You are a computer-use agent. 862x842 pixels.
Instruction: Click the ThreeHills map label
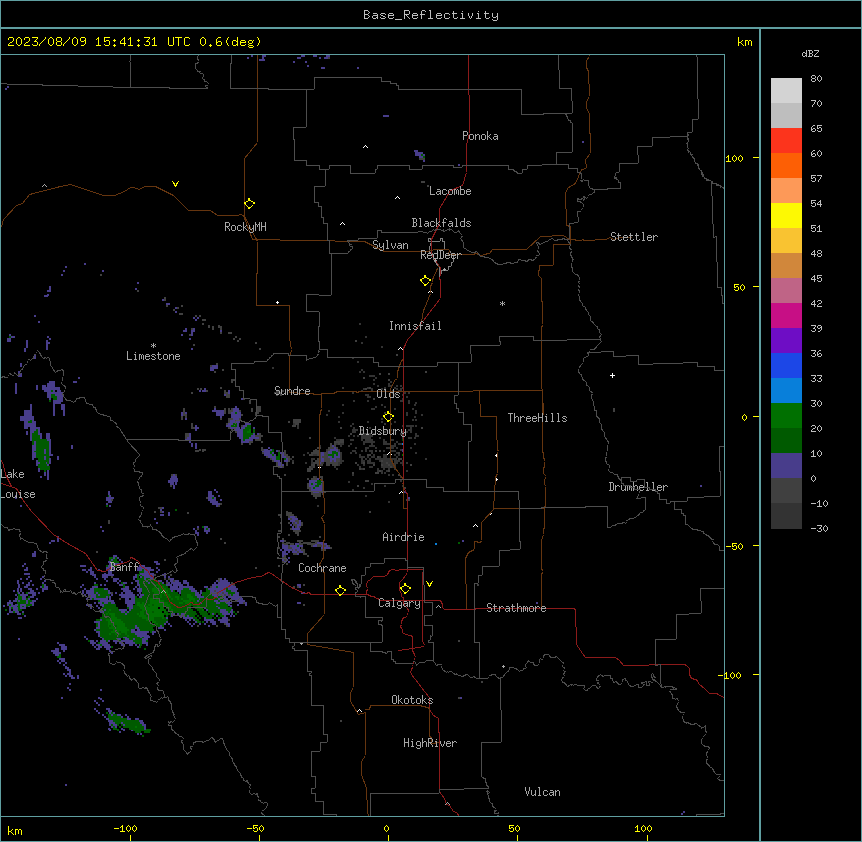pyautogui.click(x=537, y=418)
